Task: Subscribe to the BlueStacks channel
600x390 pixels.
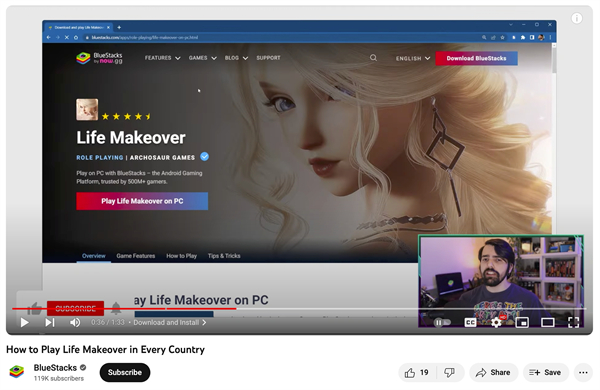Action: click(125, 372)
